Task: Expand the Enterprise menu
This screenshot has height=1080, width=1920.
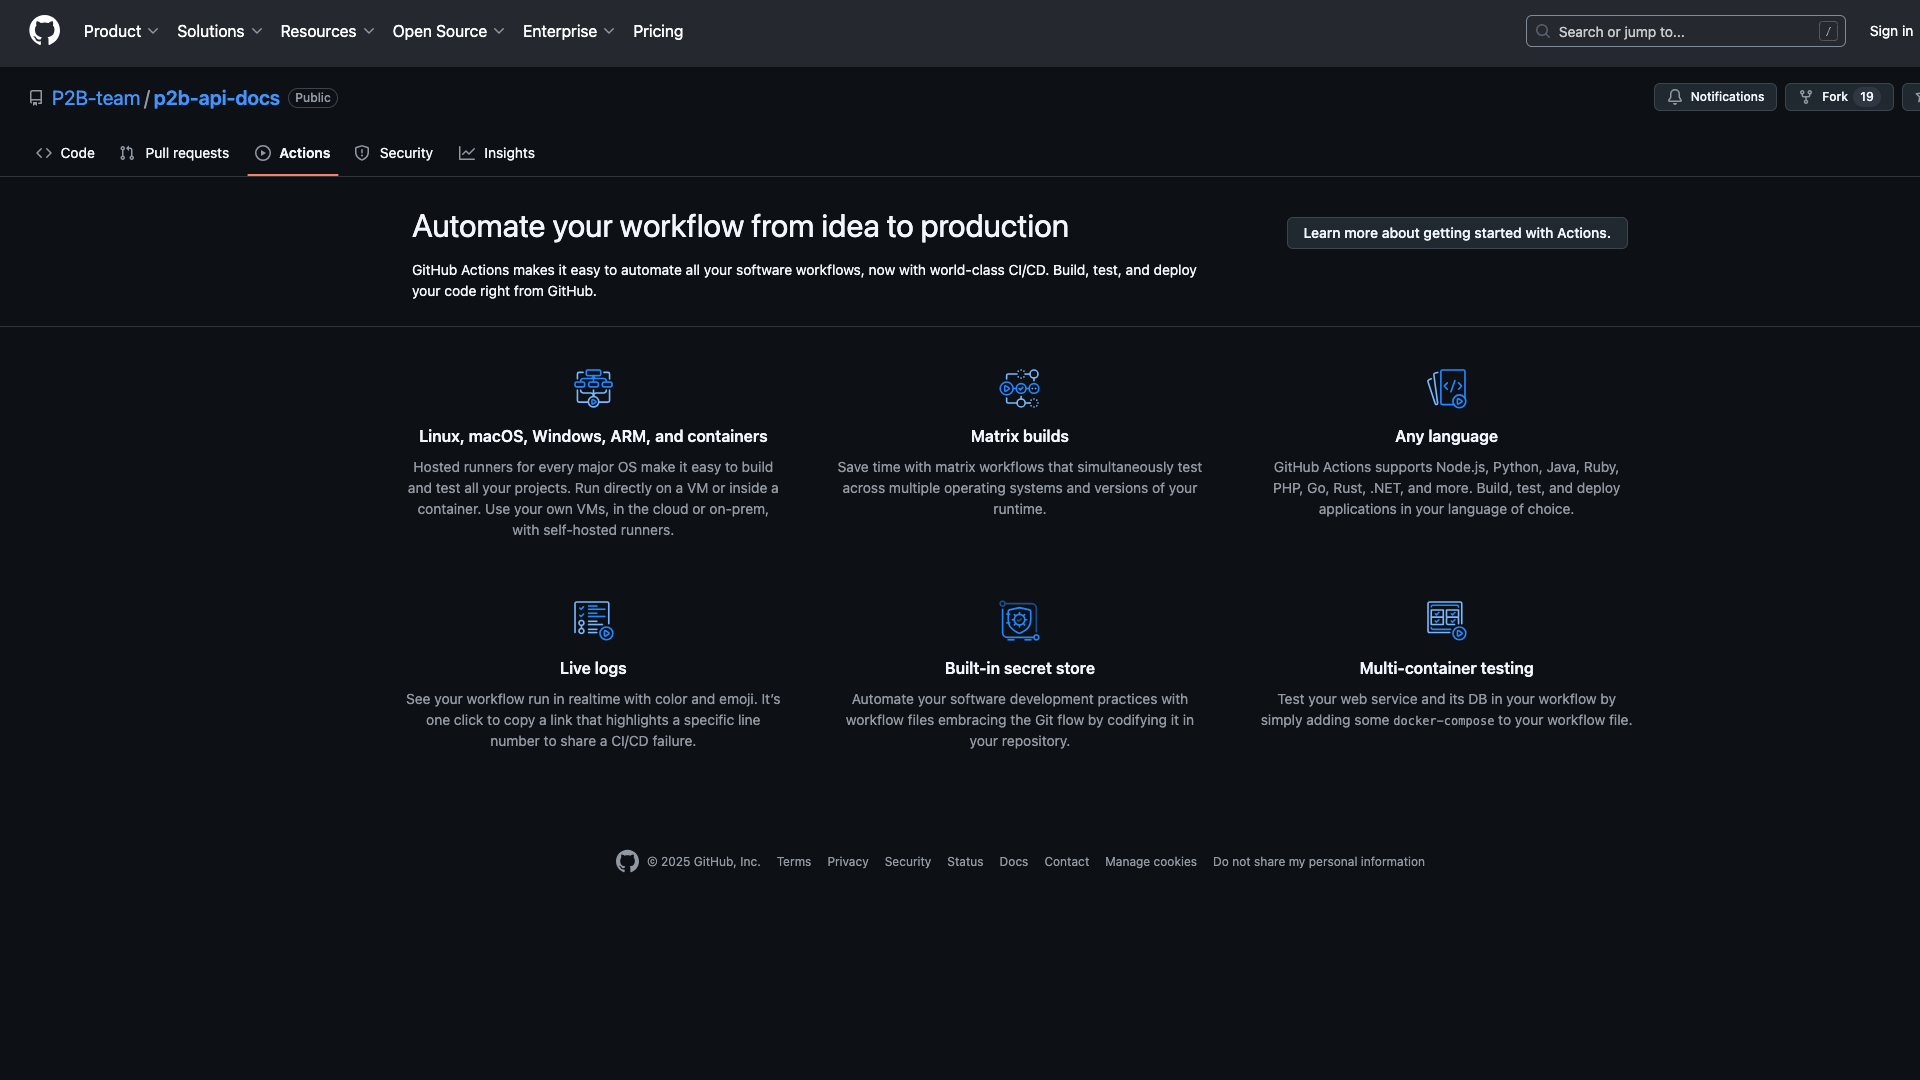Action: (569, 31)
